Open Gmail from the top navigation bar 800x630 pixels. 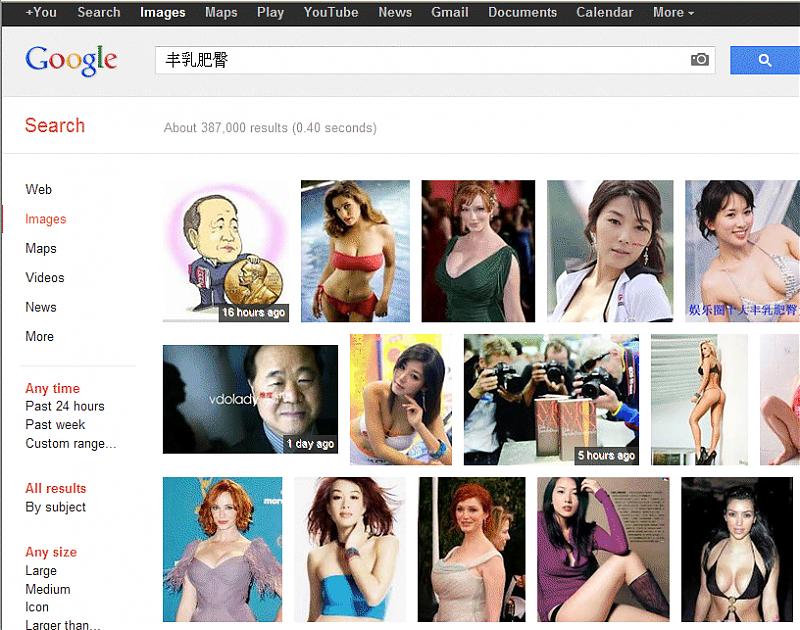[x=449, y=12]
